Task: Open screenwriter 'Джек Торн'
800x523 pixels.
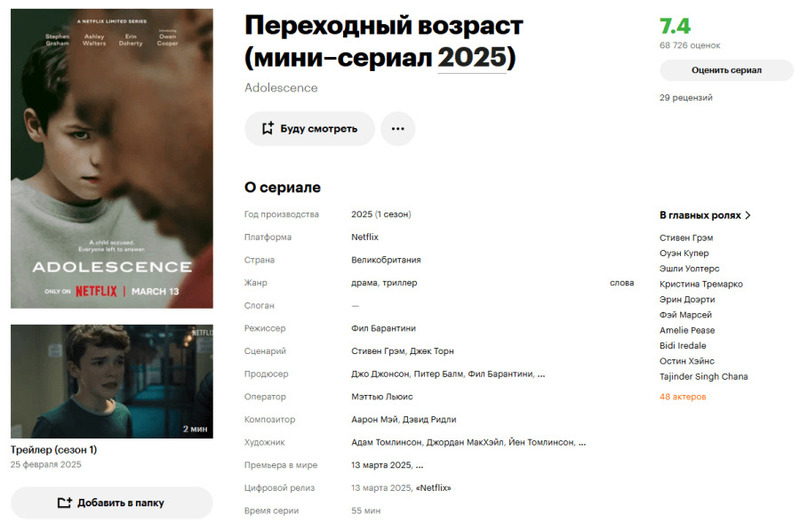Action: (x=432, y=351)
